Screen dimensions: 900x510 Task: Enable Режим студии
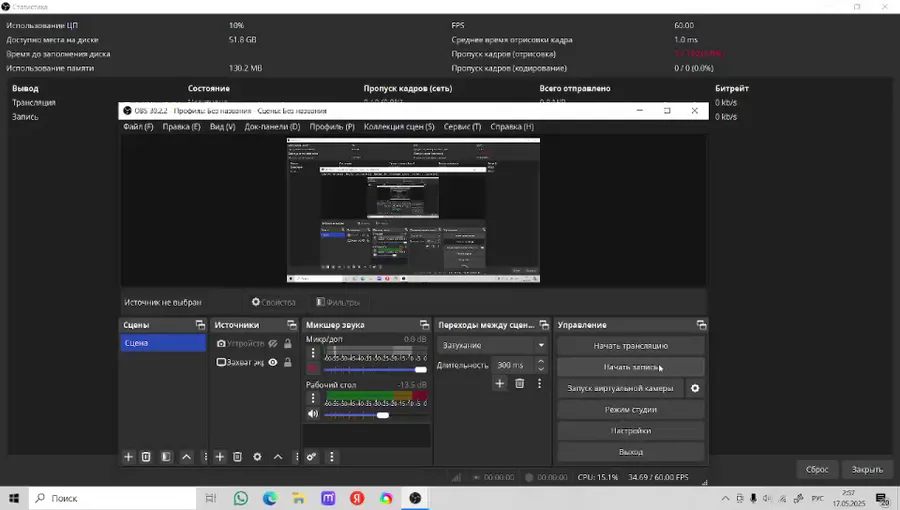[x=630, y=410]
